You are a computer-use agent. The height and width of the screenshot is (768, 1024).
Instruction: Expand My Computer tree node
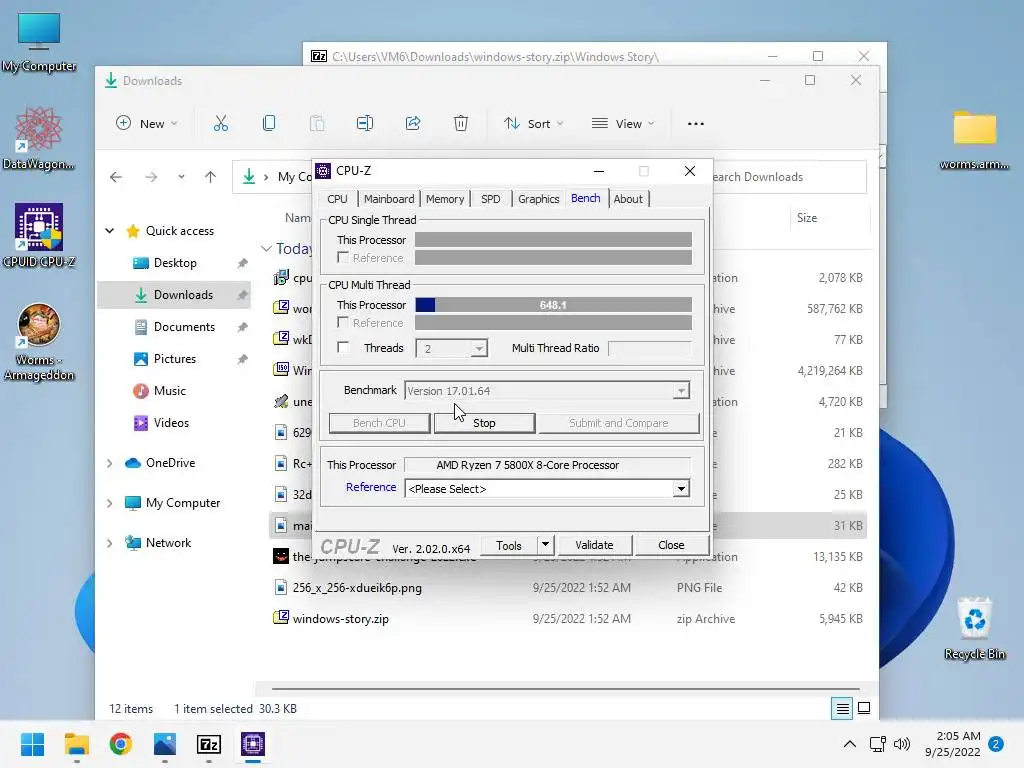coord(110,503)
